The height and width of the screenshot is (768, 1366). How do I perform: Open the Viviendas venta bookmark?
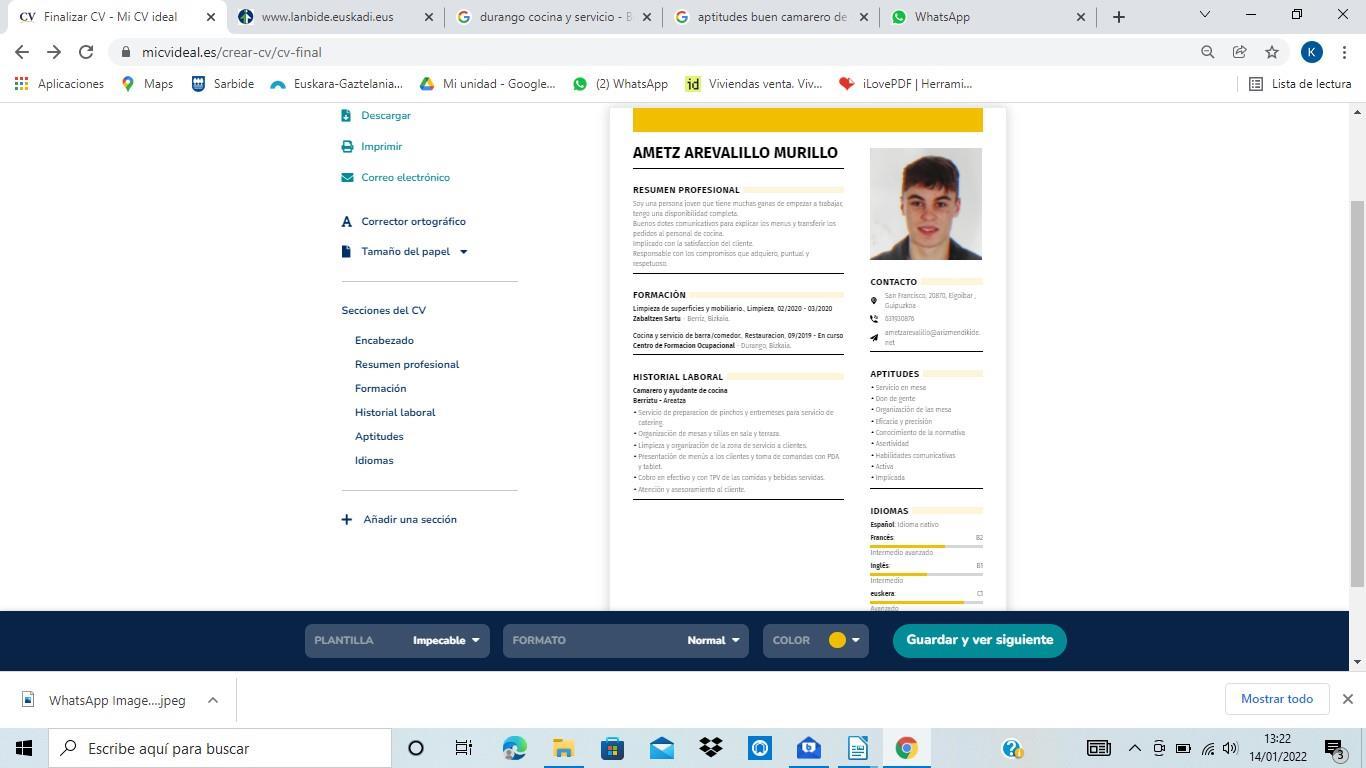click(754, 84)
